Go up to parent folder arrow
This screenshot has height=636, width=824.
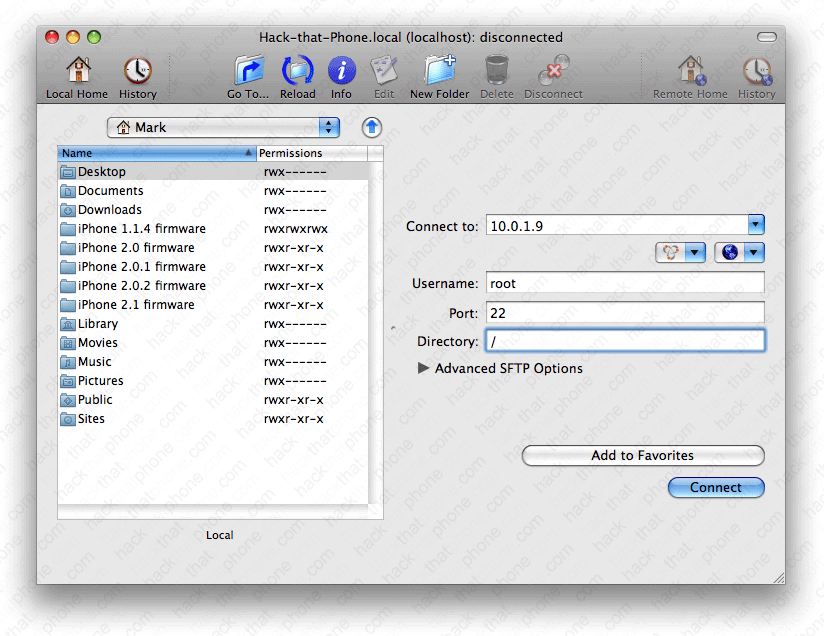click(x=371, y=127)
